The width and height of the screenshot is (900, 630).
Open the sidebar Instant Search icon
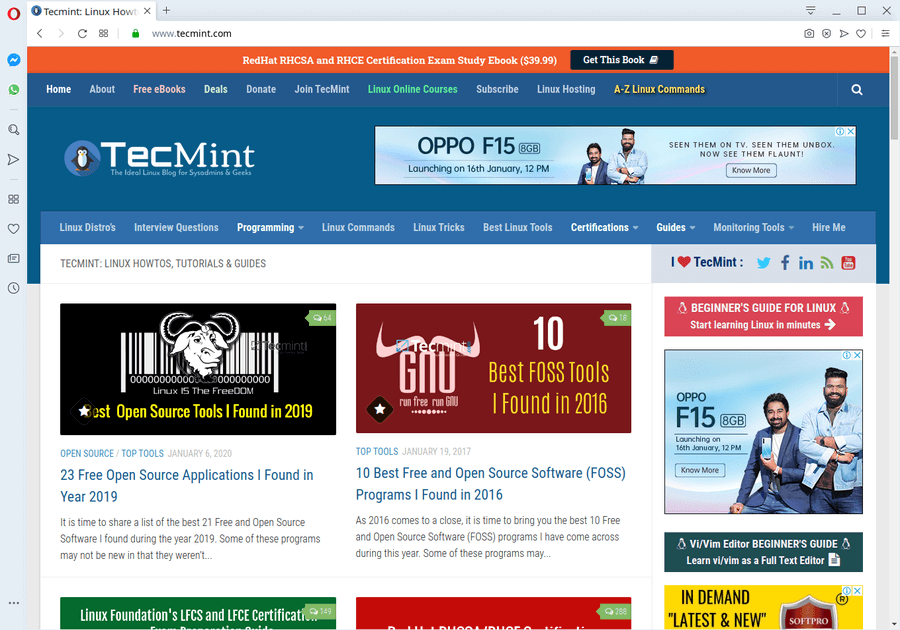14,130
